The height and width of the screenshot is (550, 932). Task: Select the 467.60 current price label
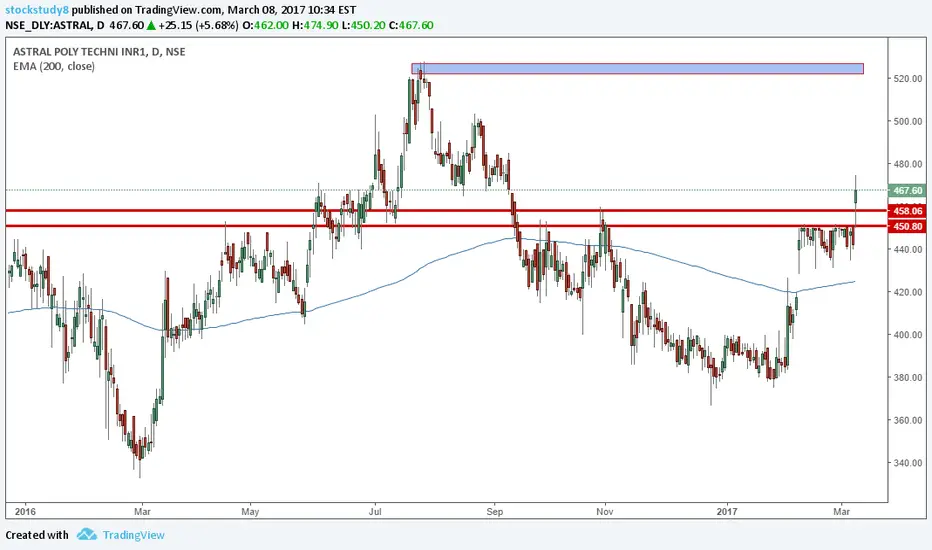point(906,190)
